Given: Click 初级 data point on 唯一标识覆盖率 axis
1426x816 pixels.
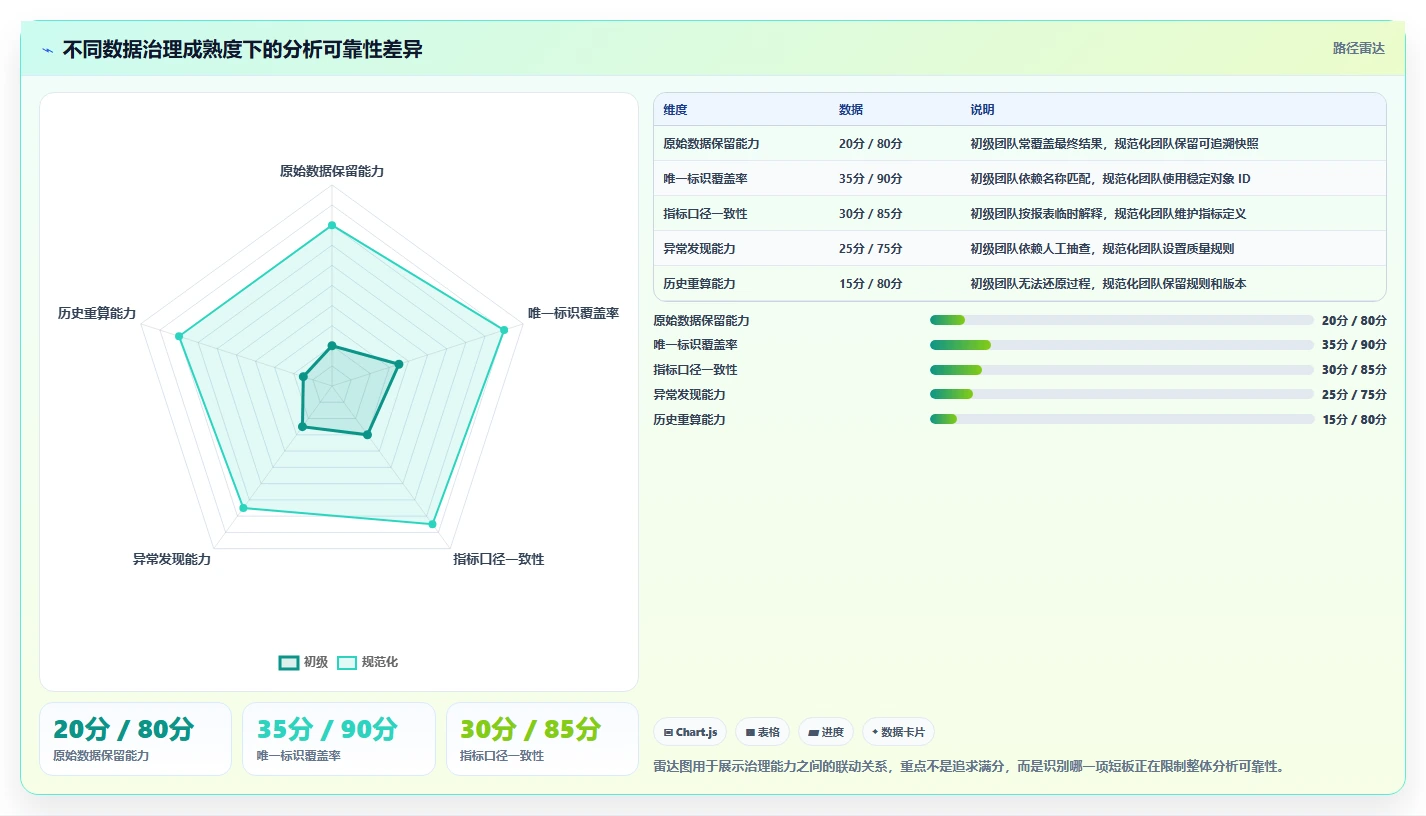Looking at the screenshot, I should tap(399, 364).
